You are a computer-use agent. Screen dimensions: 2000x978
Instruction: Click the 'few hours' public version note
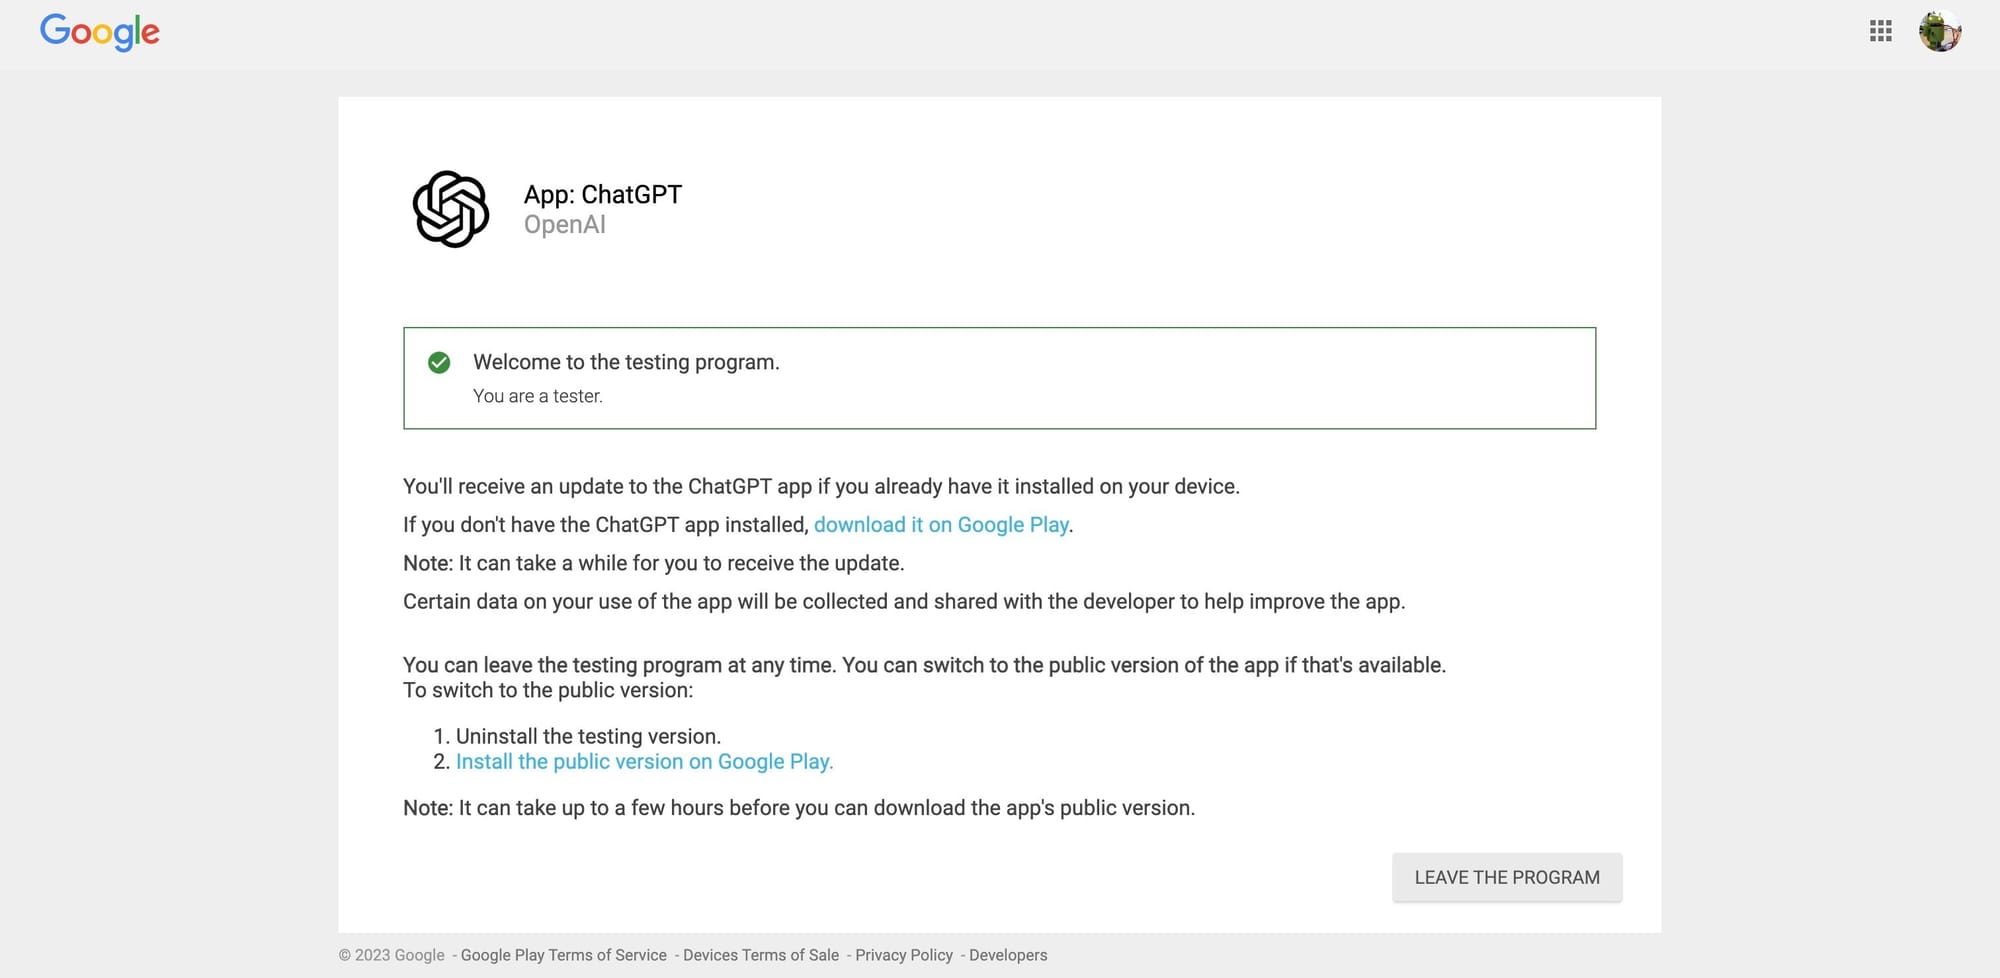tap(799, 808)
